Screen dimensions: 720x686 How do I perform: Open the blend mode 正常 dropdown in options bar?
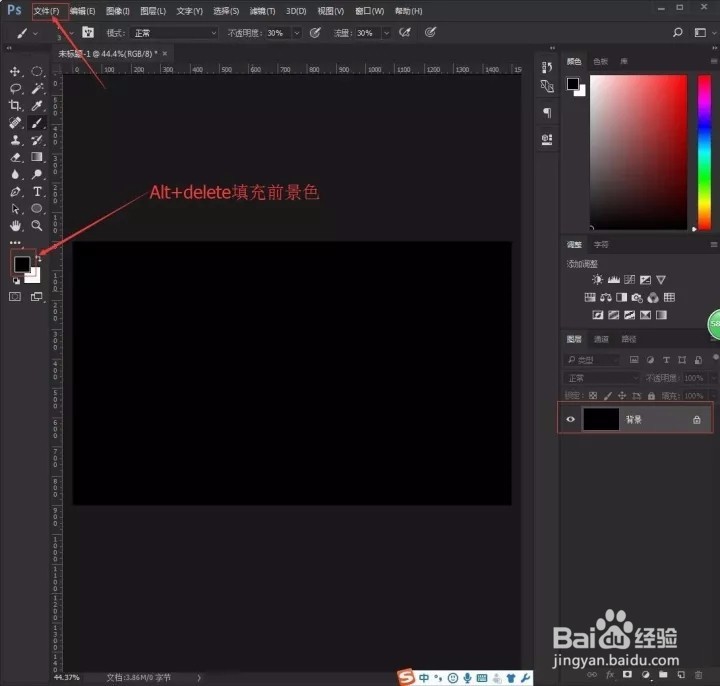pyautogui.click(x=174, y=33)
